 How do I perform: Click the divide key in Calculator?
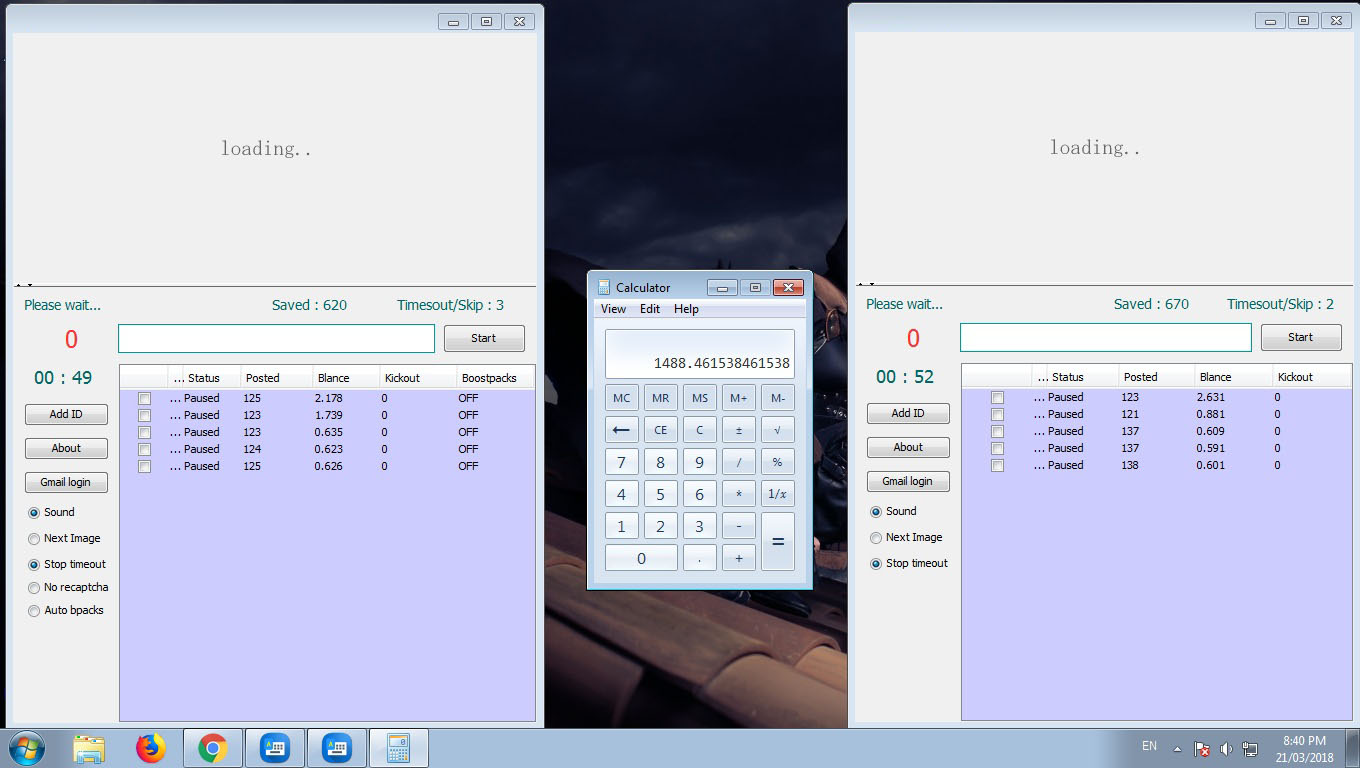(738, 462)
